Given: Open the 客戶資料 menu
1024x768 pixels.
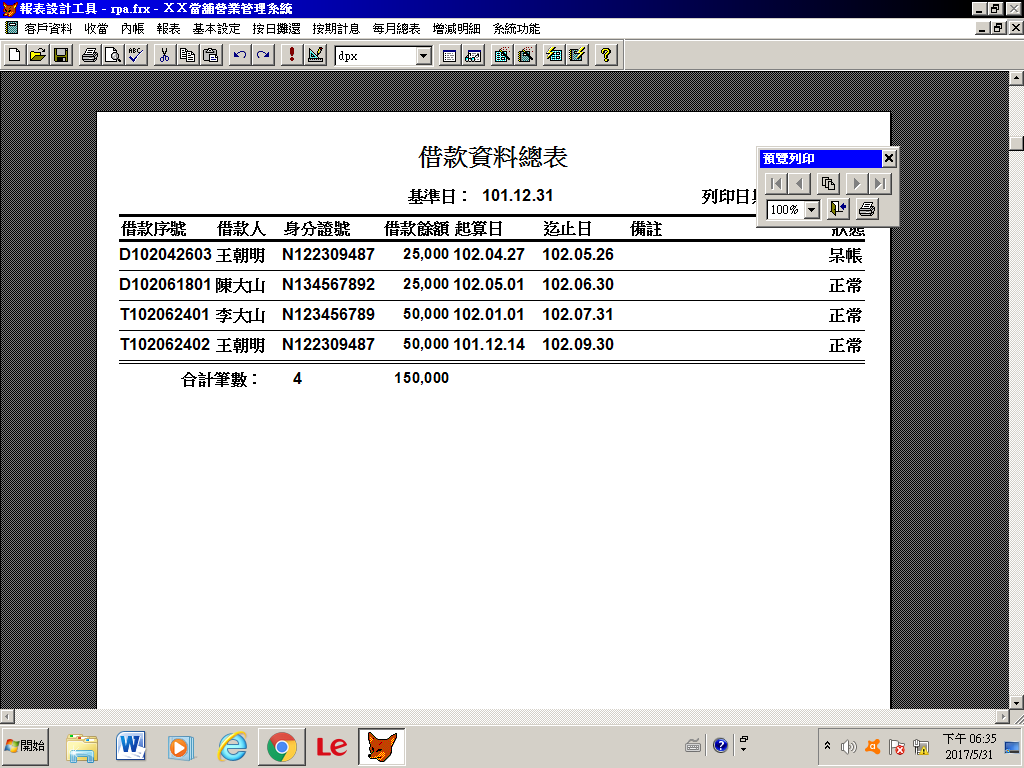Looking at the screenshot, I should (x=48, y=29).
